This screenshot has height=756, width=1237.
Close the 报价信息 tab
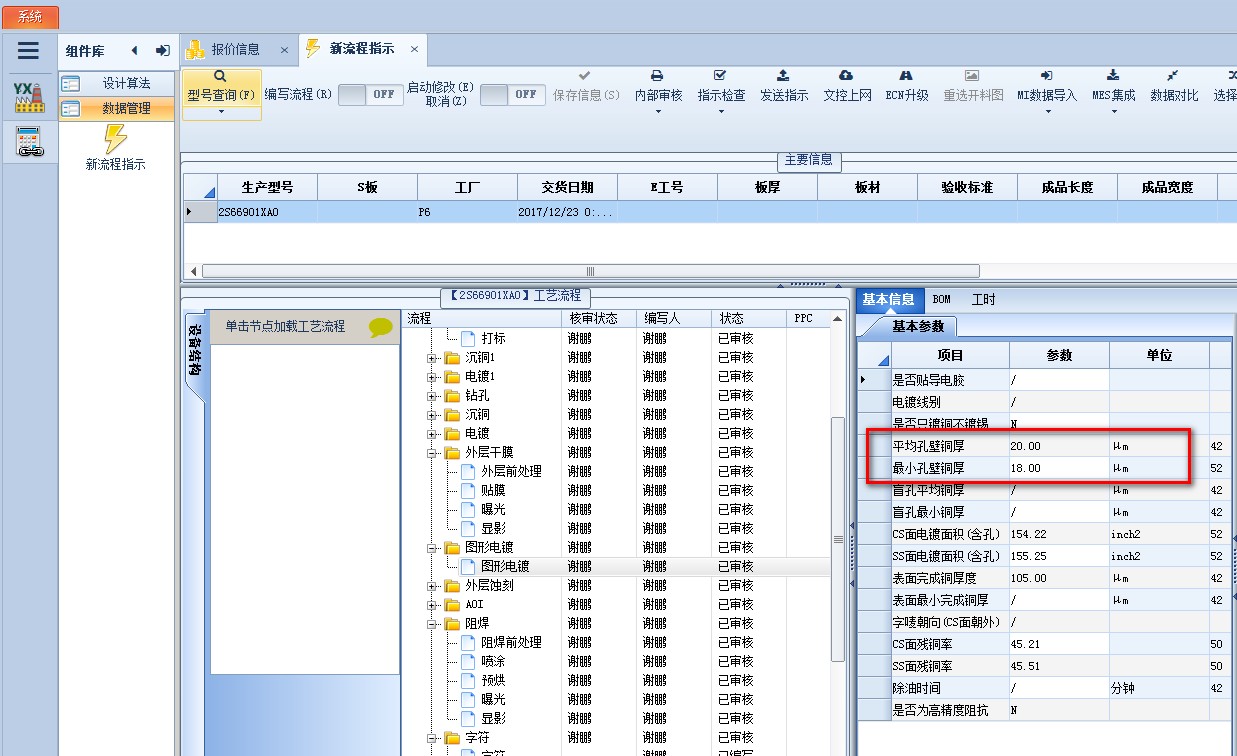[284, 50]
